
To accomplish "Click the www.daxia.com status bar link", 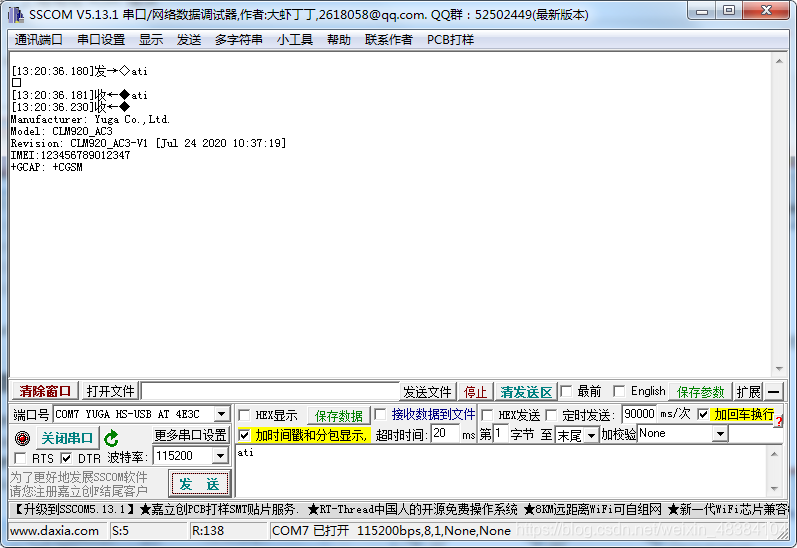I will [54, 531].
